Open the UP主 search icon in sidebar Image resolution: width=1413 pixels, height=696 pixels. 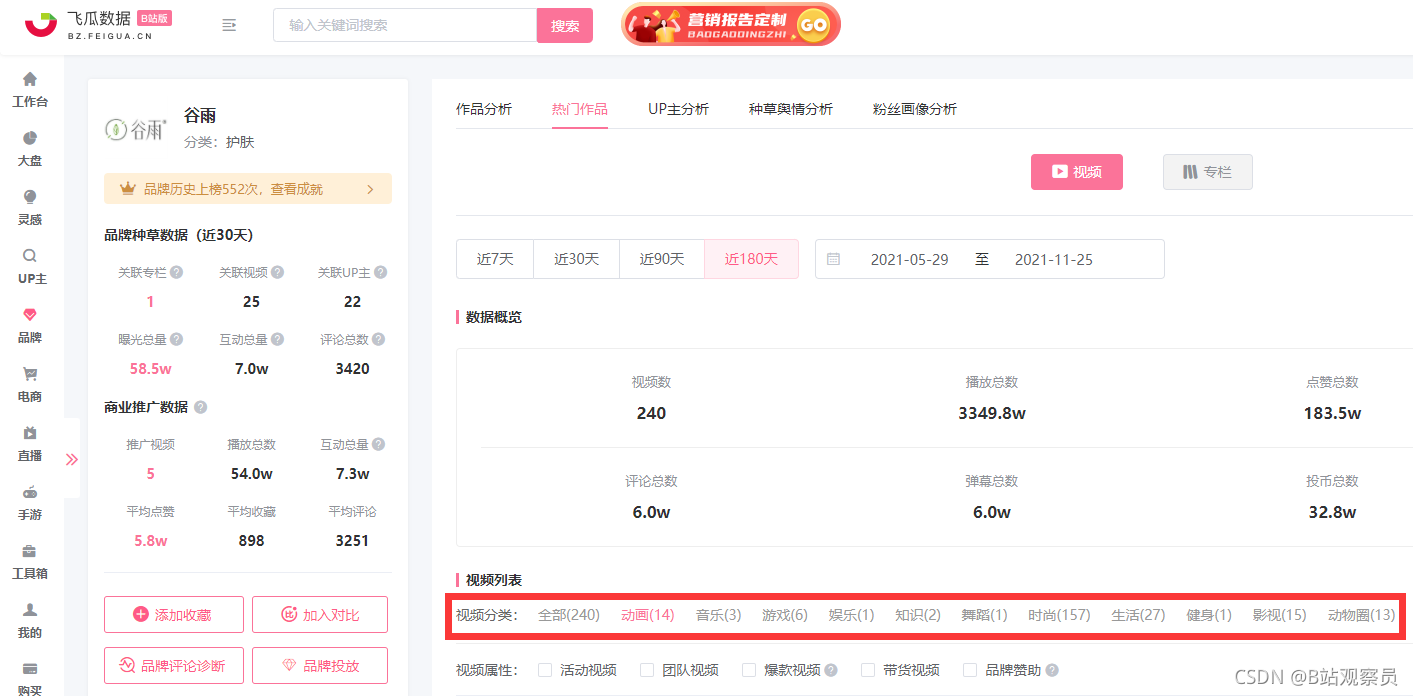tap(30, 256)
